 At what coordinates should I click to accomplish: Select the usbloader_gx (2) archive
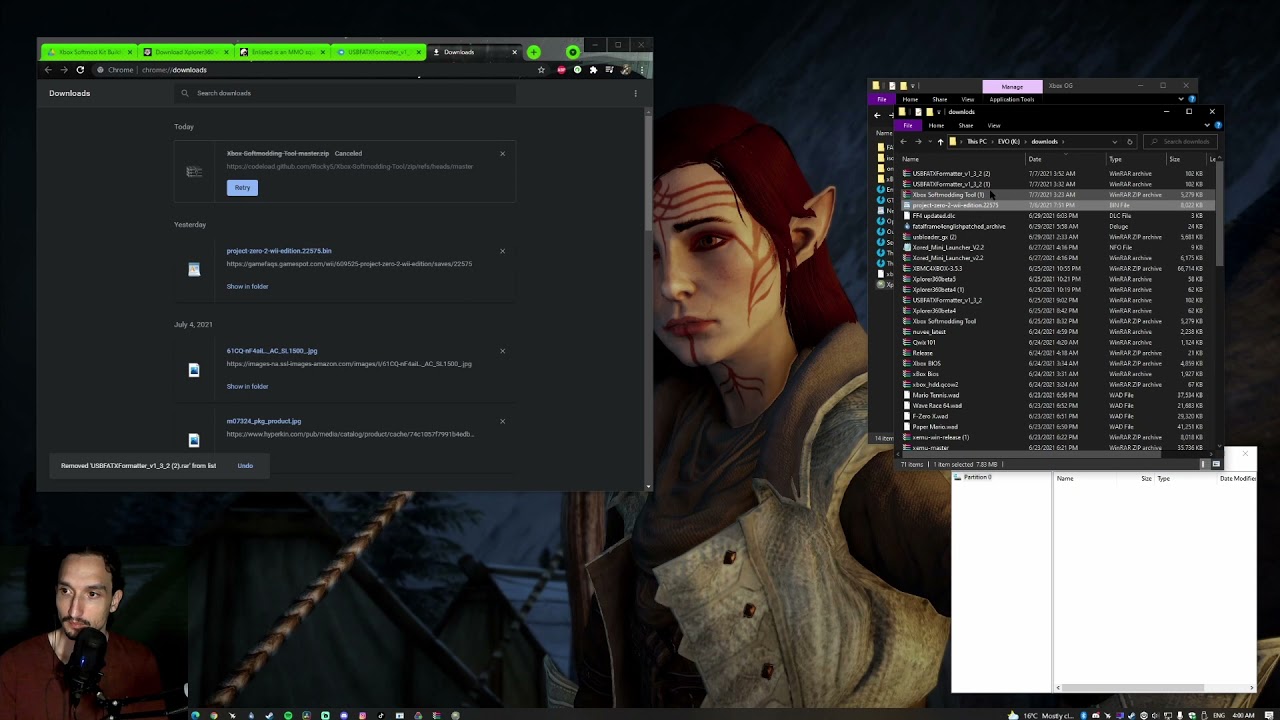(934, 237)
